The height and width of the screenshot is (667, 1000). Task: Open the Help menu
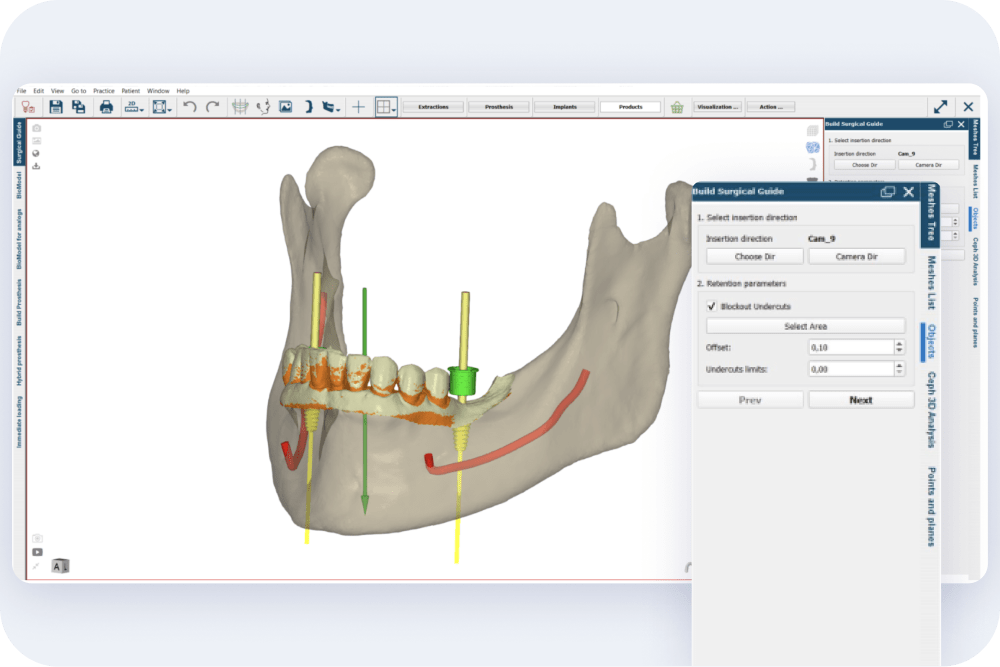point(183,91)
